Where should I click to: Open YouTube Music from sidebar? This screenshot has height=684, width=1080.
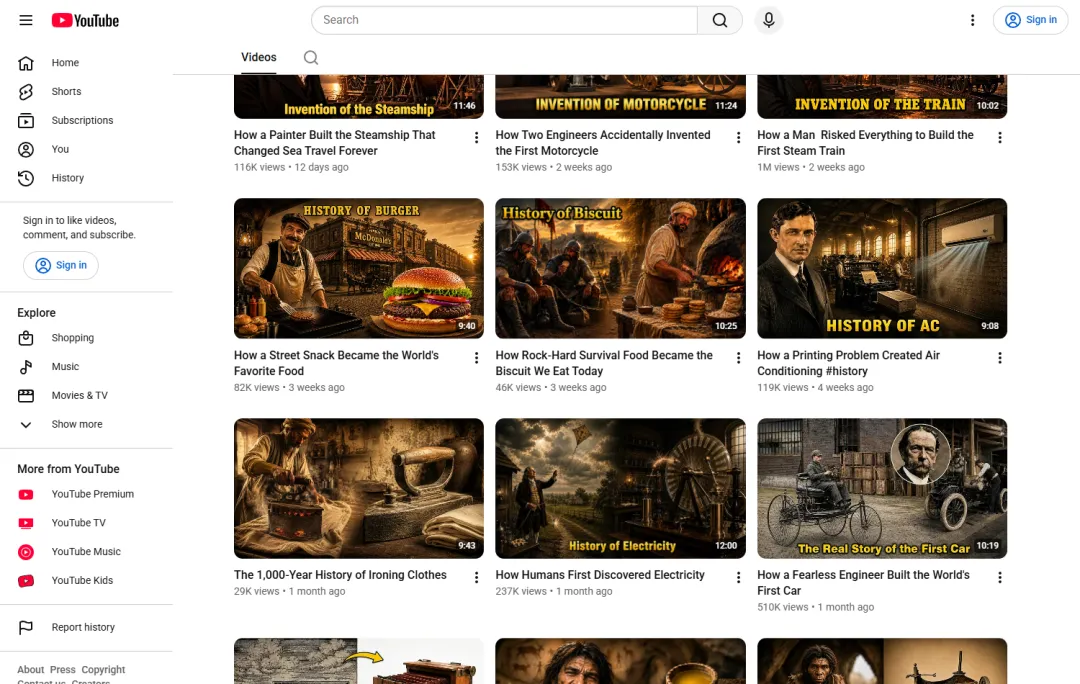[86, 552]
